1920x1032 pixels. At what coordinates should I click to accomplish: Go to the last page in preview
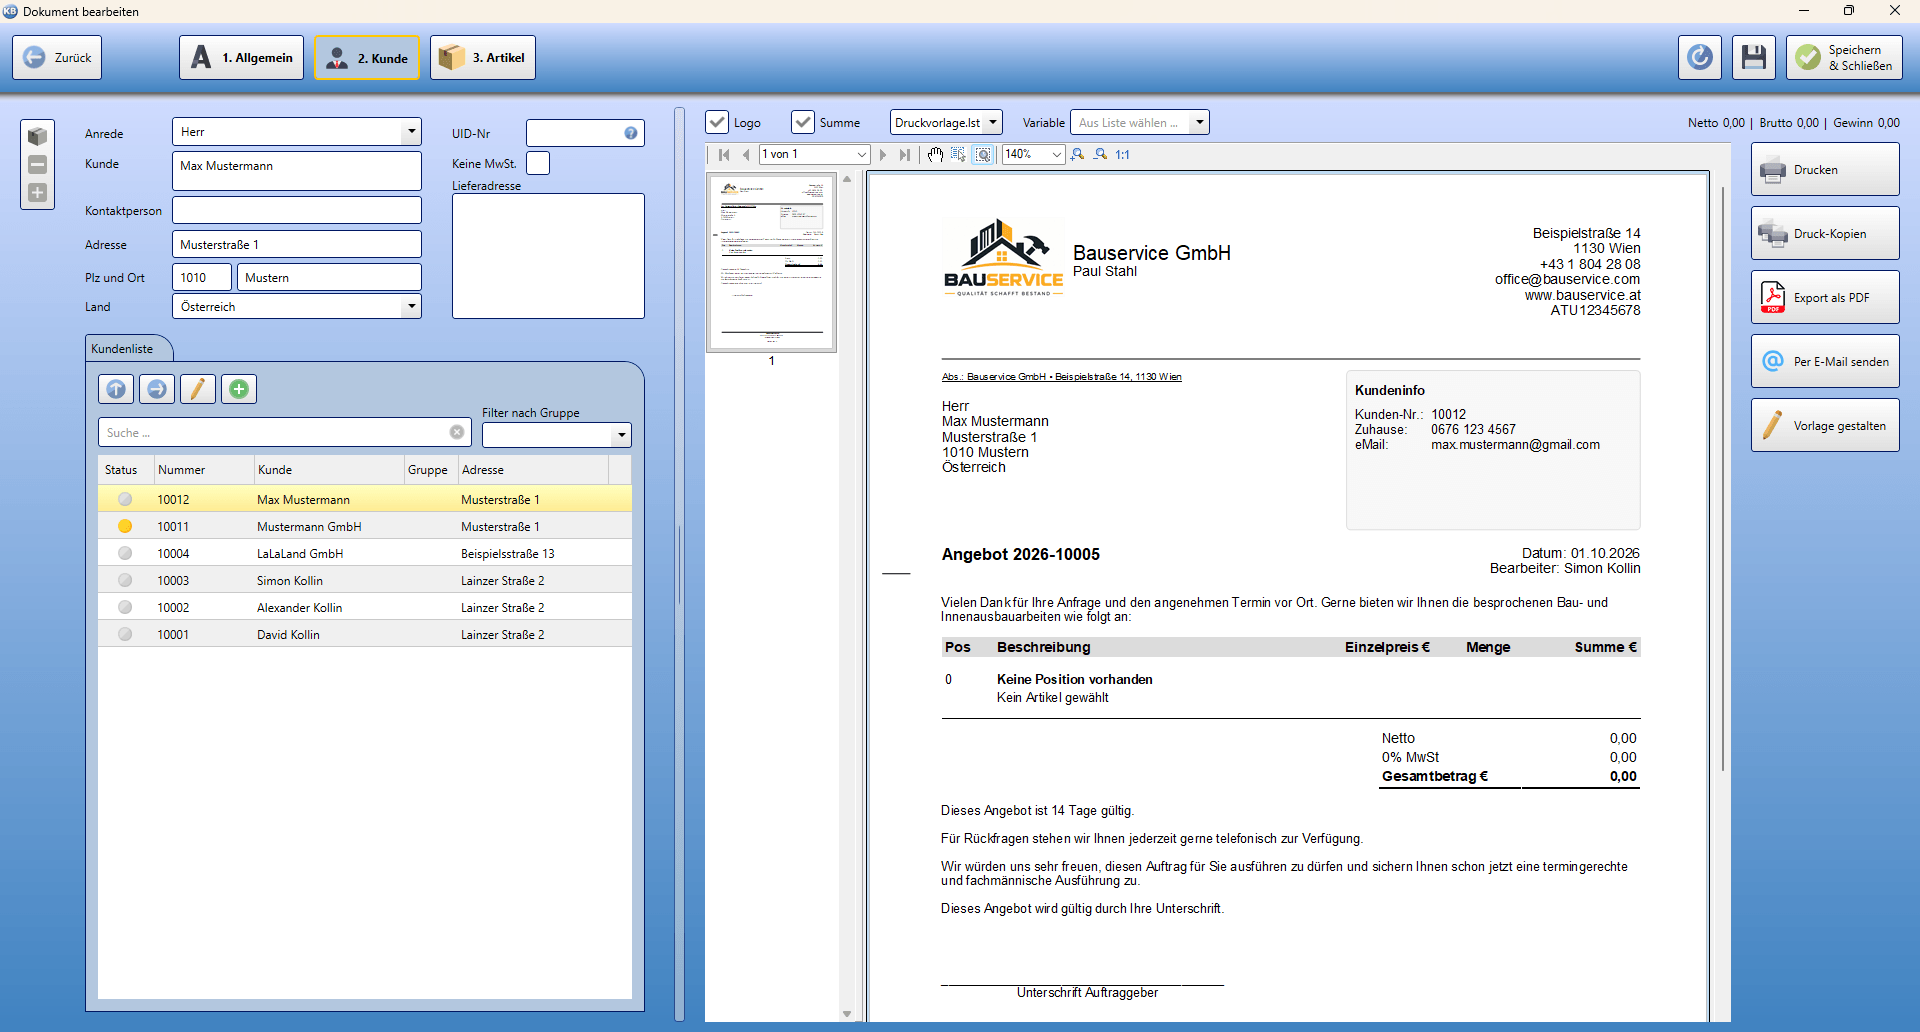pos(905,154)
